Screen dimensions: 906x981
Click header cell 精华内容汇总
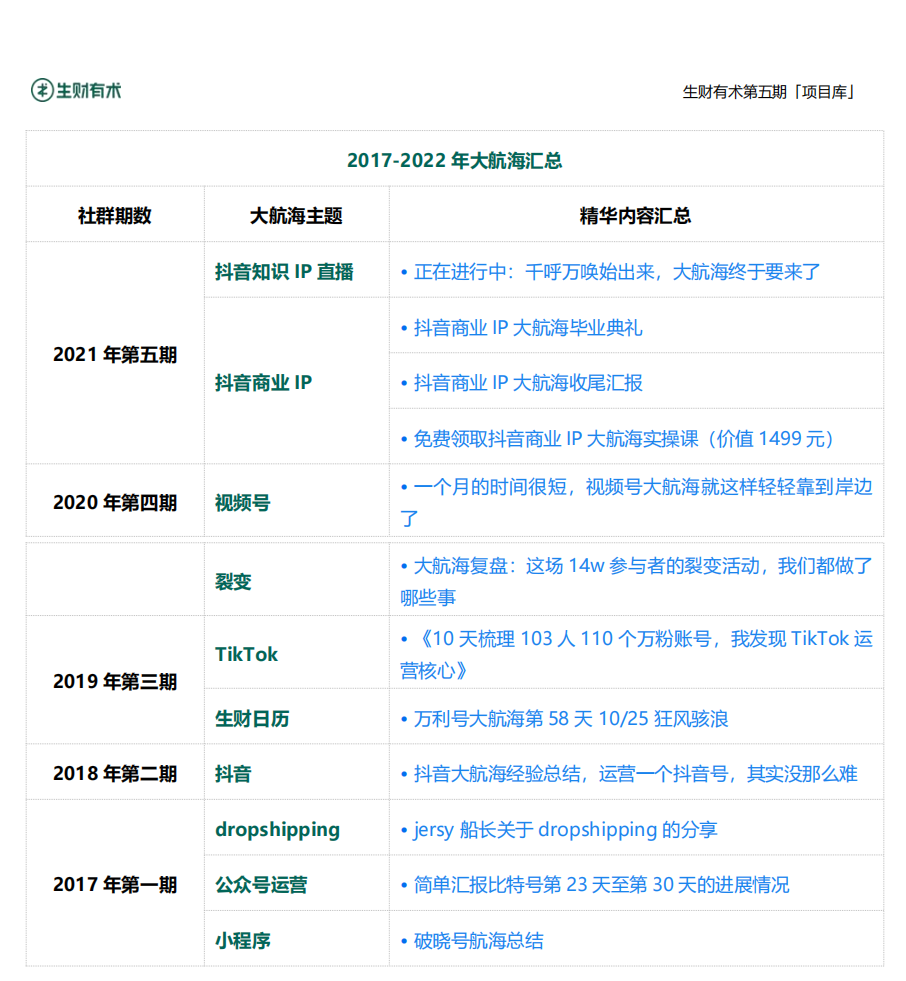[x=636, y=216]
